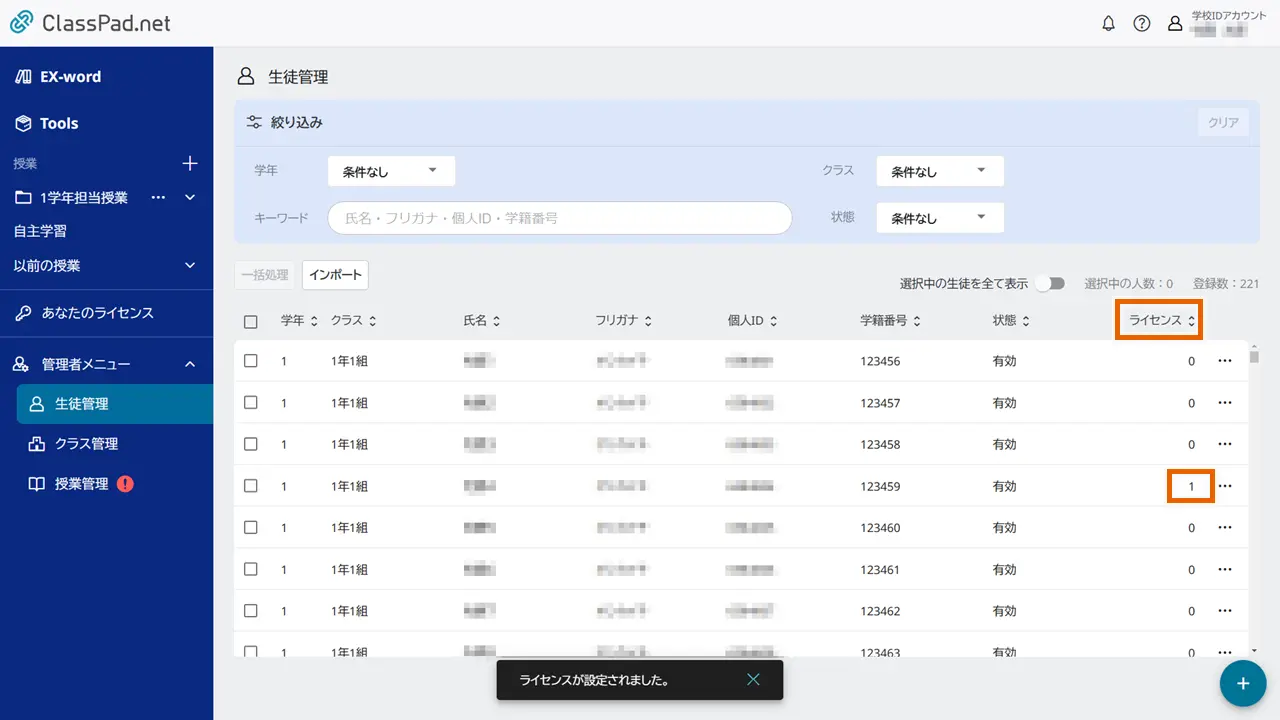Screen dimensions: 1280x720
Task: Click the 学校IDアカウント profile icon
Action: [1175, 22]
